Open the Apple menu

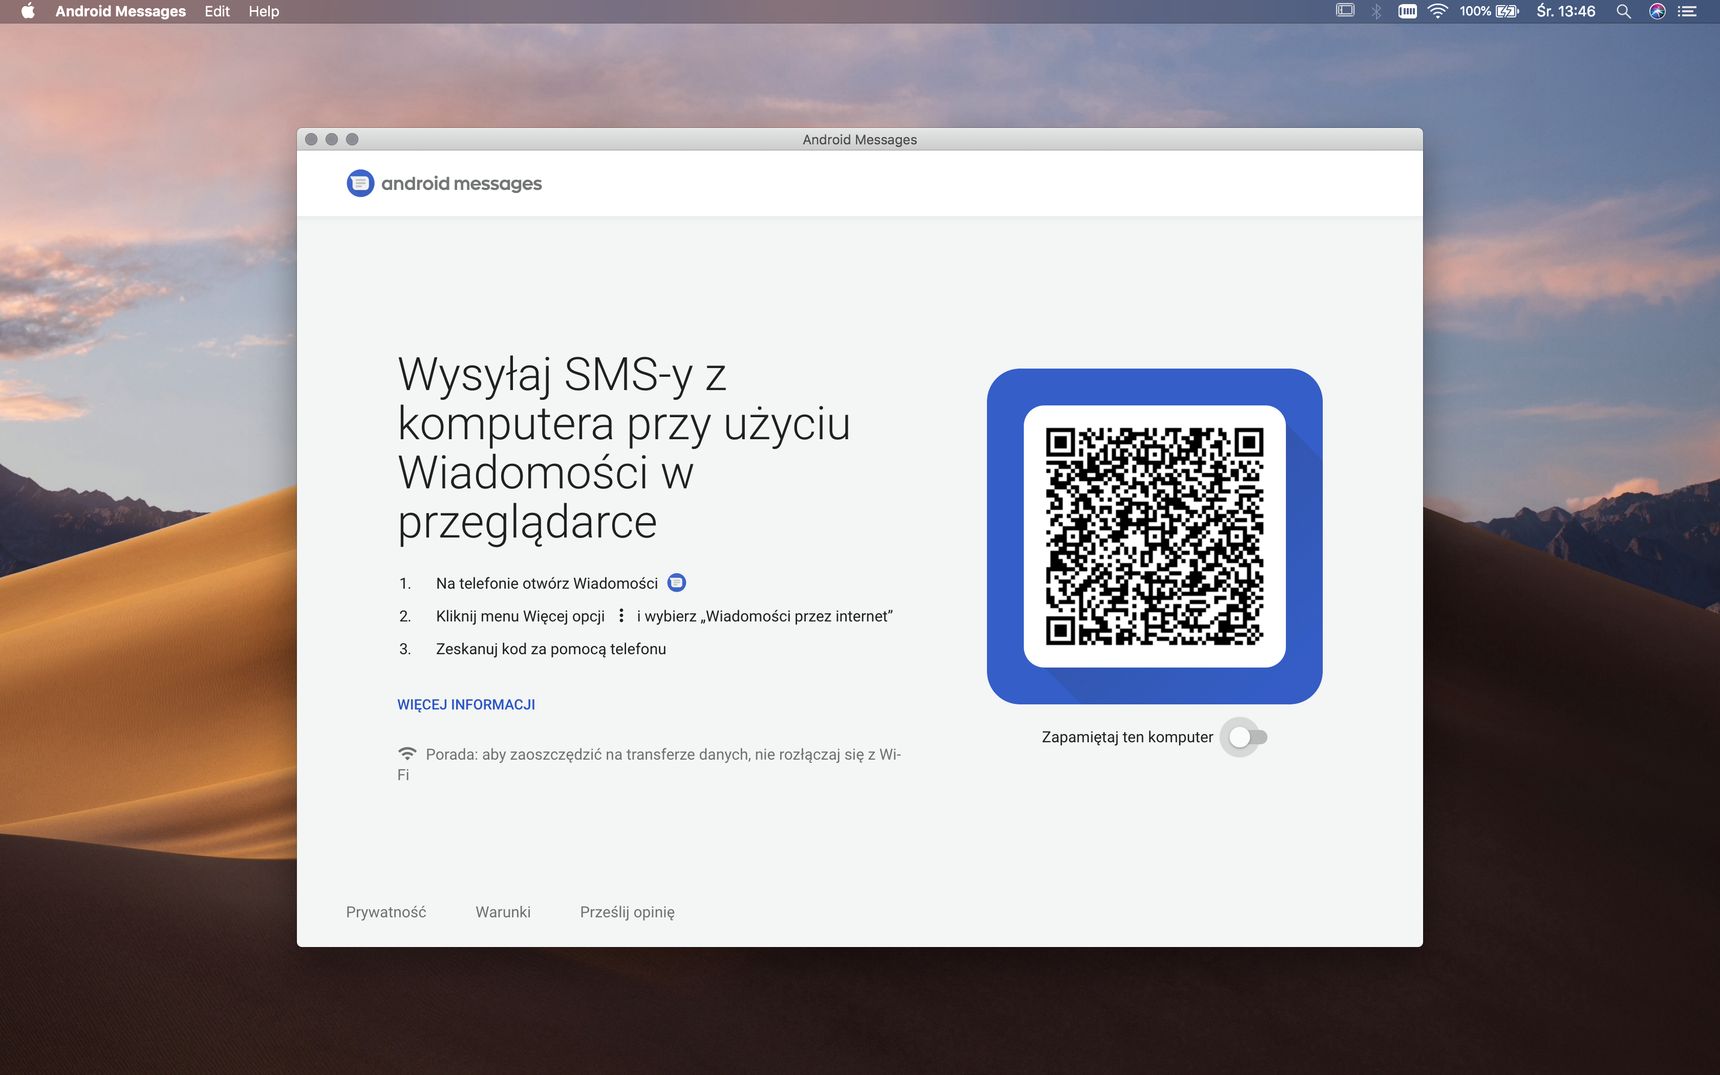28,11
